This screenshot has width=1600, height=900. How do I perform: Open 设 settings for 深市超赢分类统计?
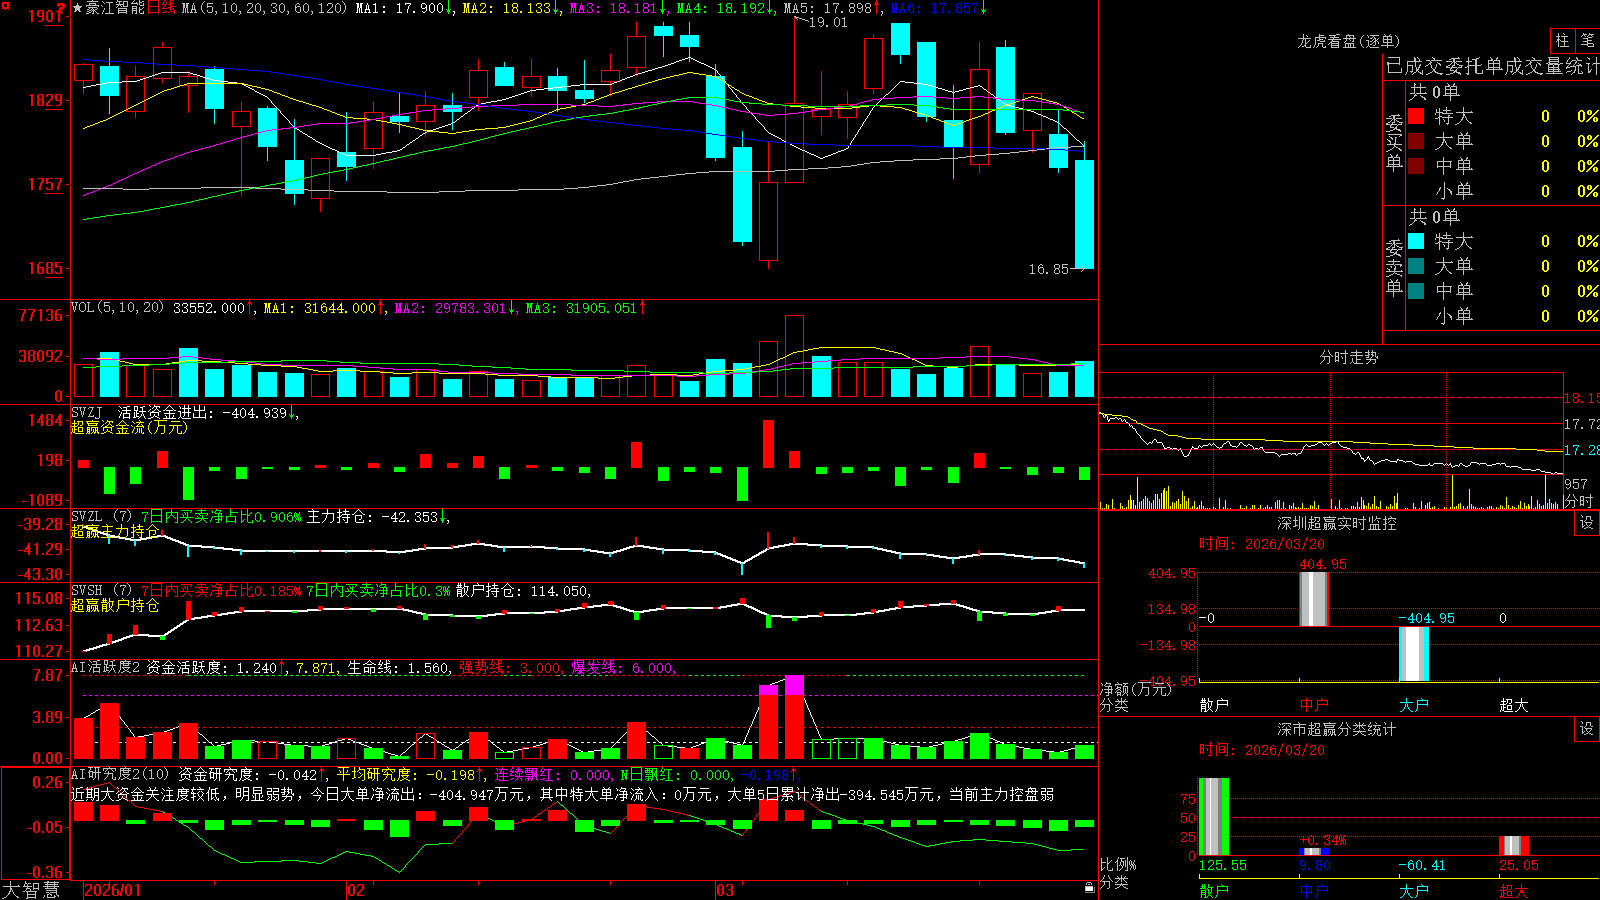pyautogui.click(x=1587, y=729)
